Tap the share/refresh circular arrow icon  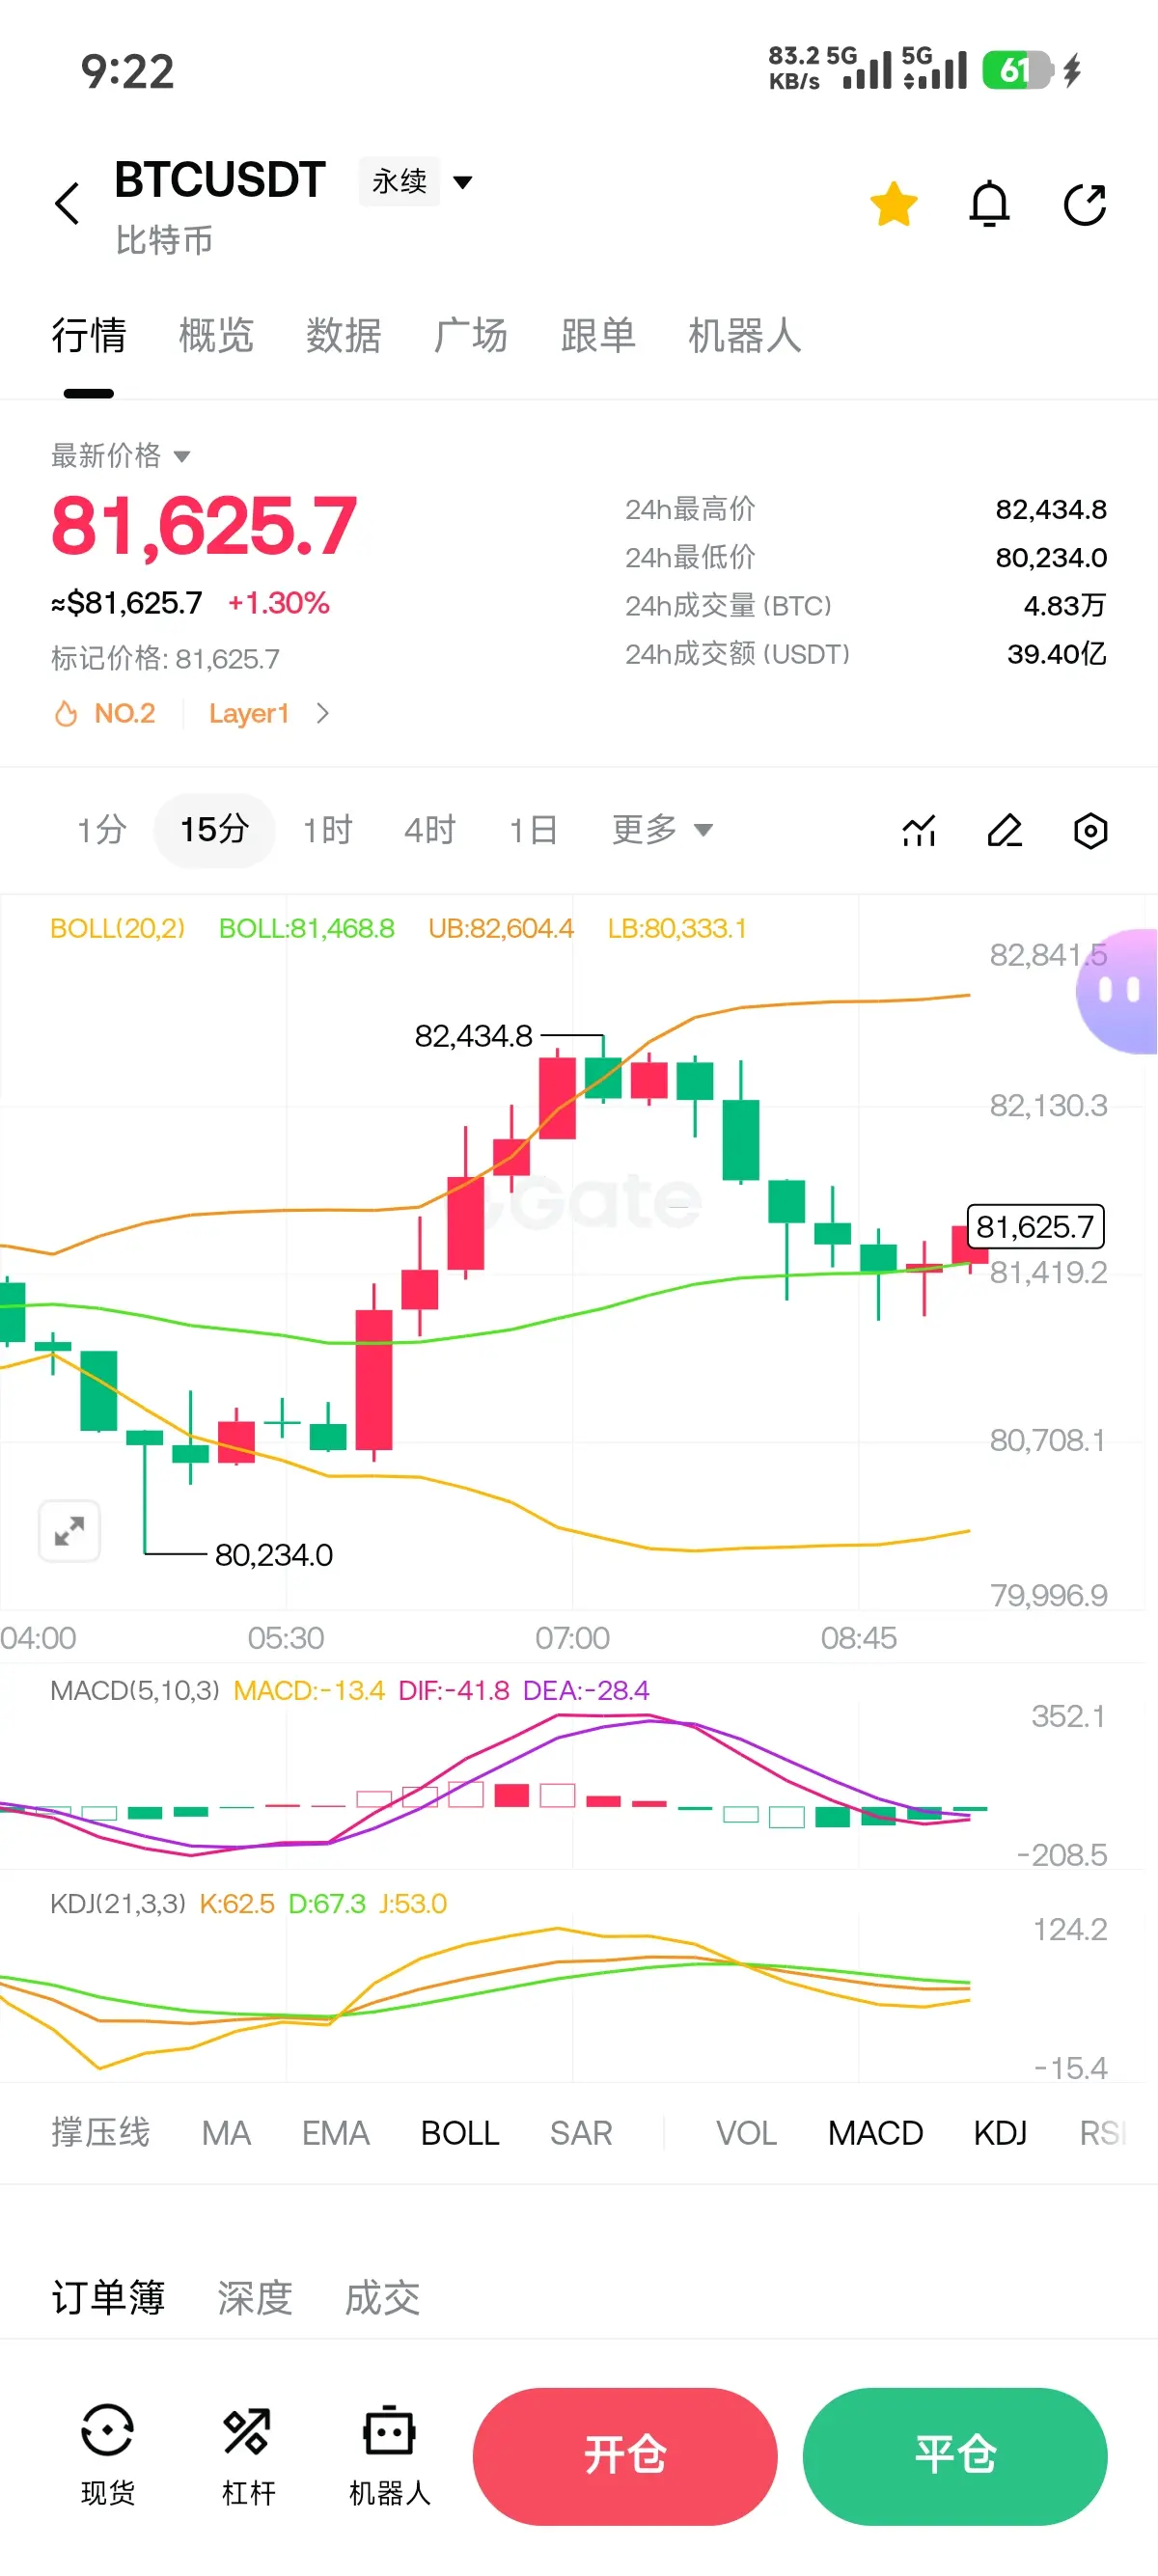click(1085, 204)
